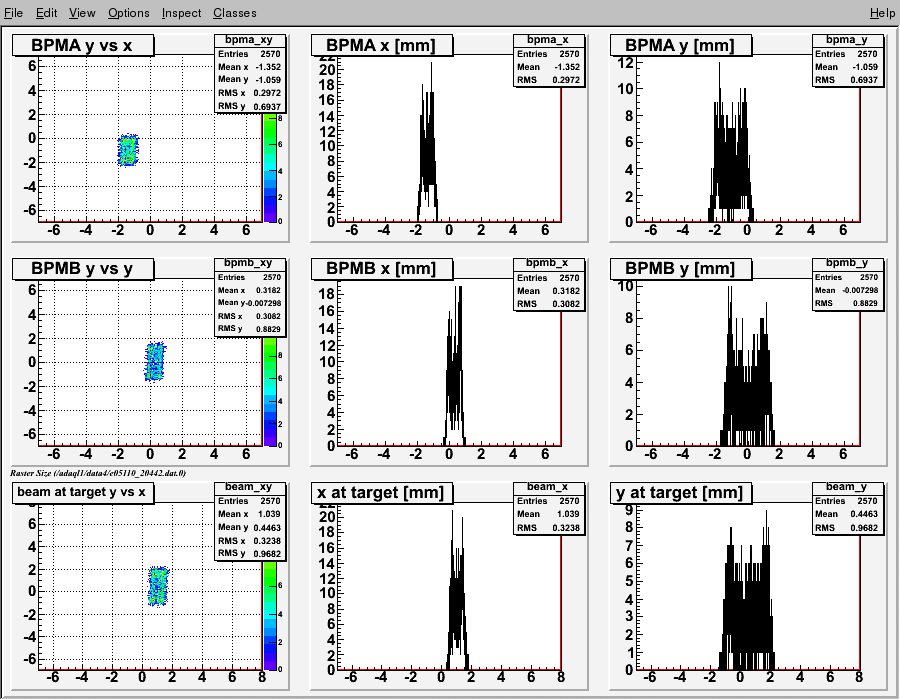This screenshot has width=900, height=700.
Task: Open the Classes menu
Action: click(235, 13)
